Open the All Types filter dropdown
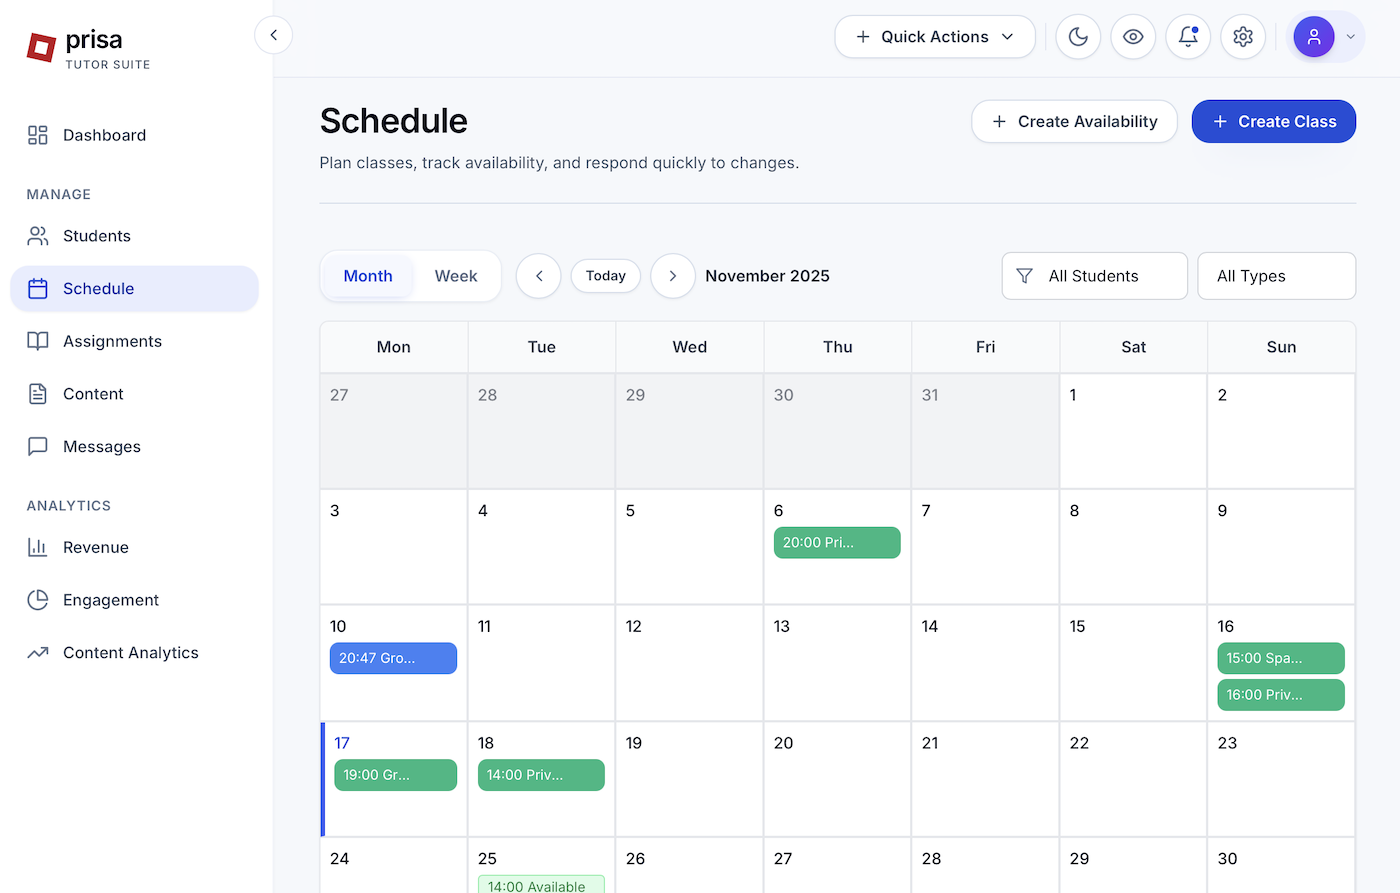 pyautogui.click(x=1276, y=275)
